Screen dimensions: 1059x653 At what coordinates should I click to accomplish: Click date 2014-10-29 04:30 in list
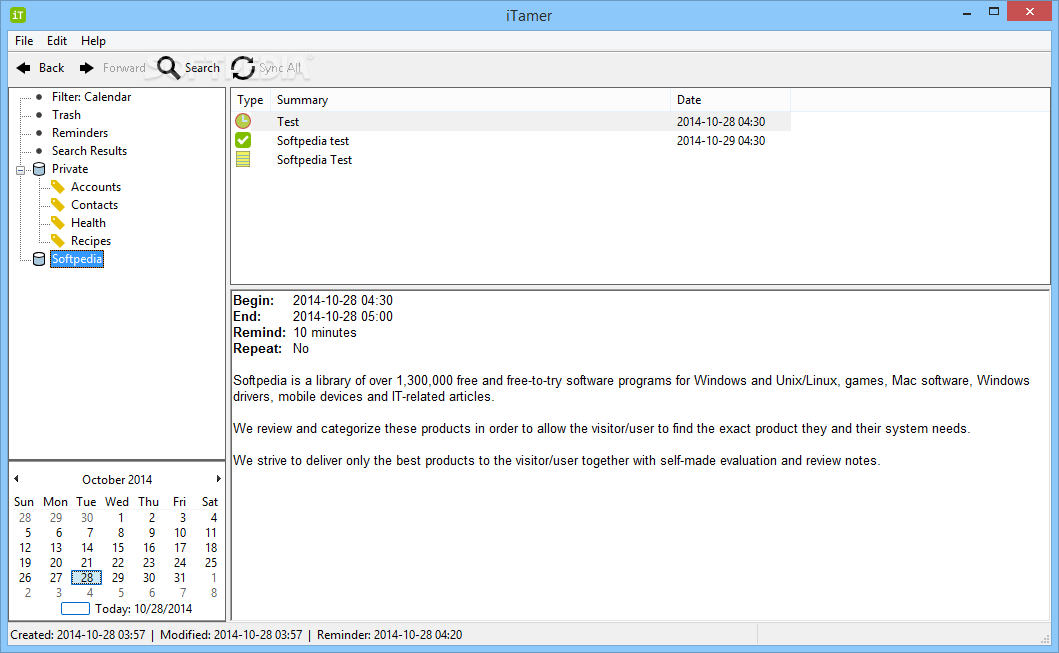click(x=721, y=140)
